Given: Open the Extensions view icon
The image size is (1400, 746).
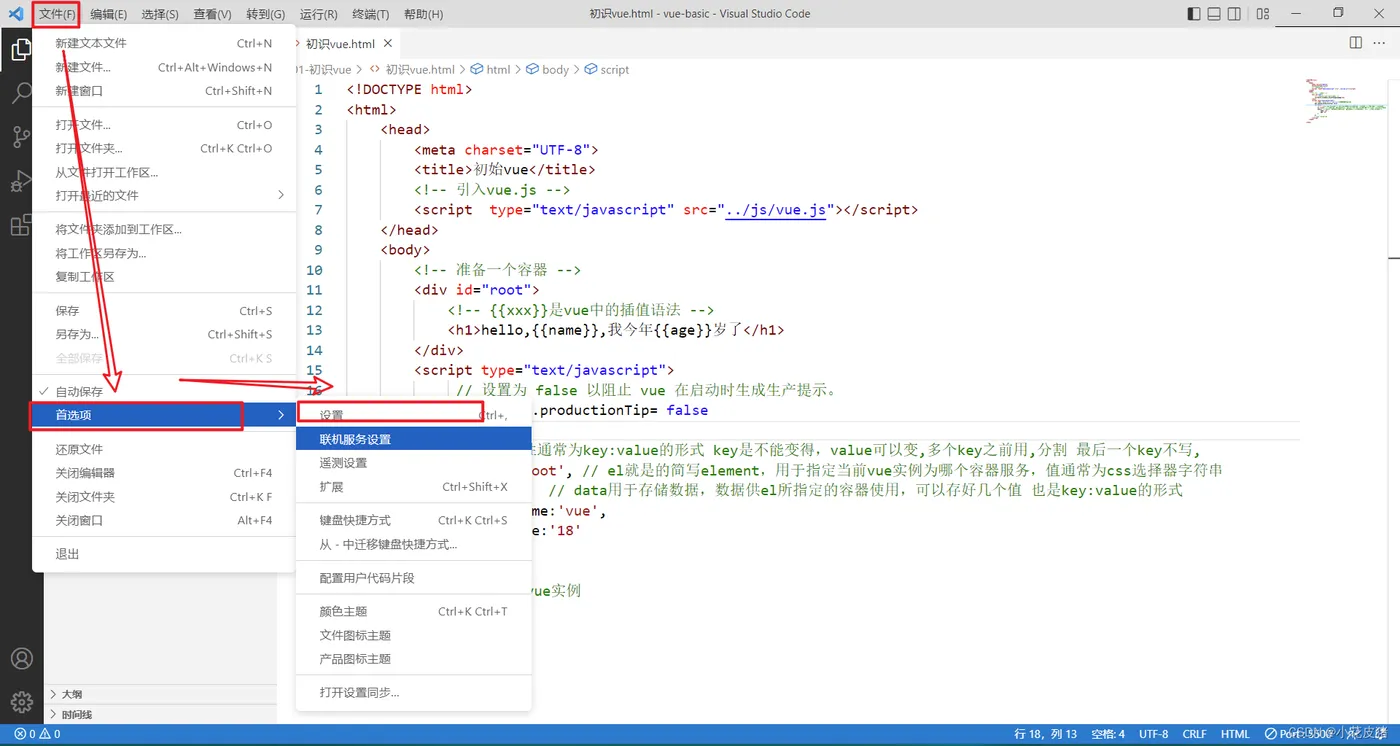Looking at the screenshot, I should 21,226.
